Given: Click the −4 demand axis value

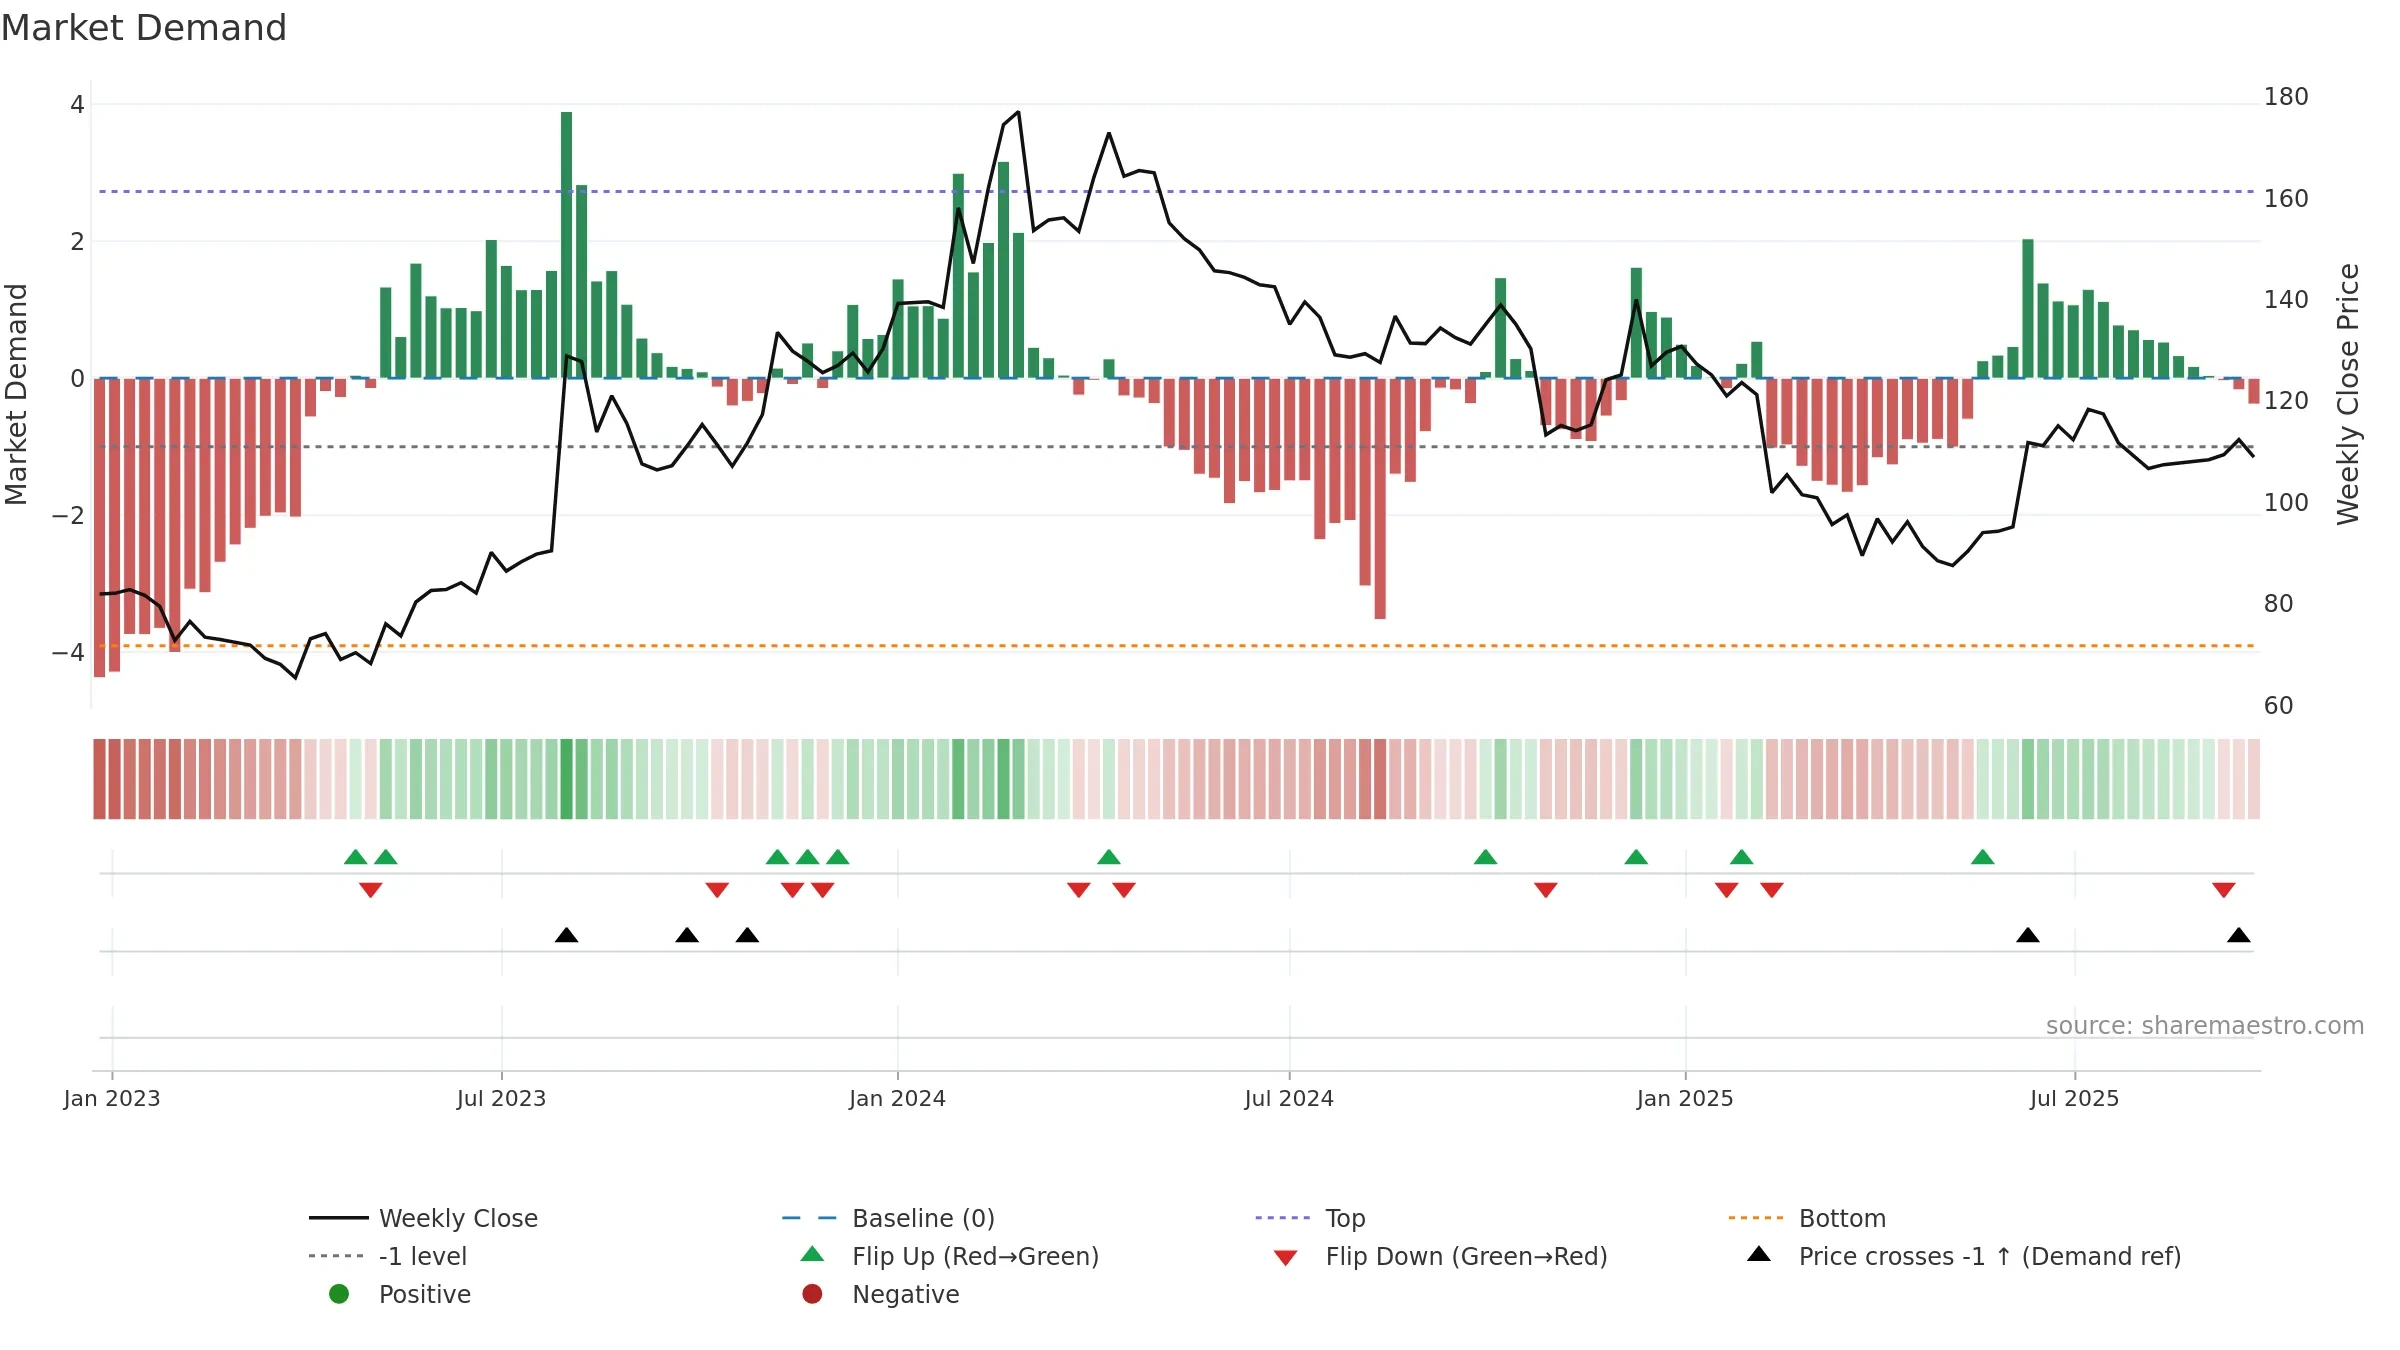Looking at the screenshot, I should coord(68,652).
